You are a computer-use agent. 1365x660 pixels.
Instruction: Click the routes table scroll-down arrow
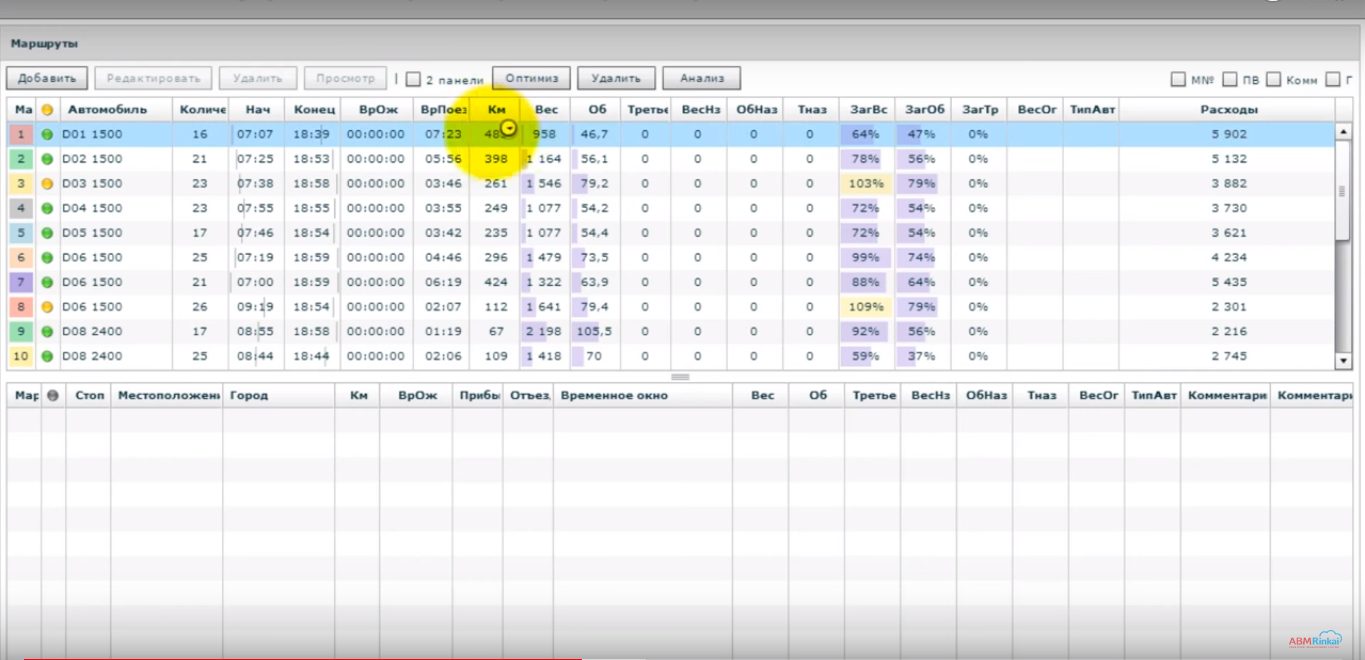click(1344, 360)
